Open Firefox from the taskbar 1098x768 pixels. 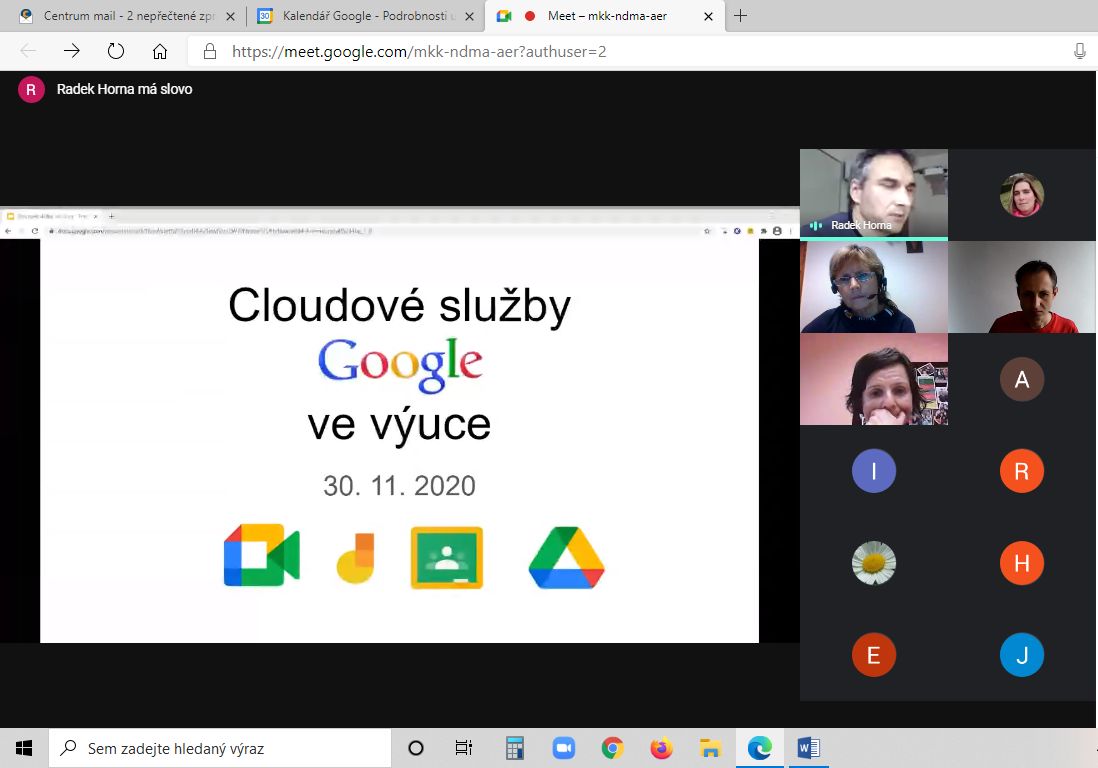(x=661, y=747)
